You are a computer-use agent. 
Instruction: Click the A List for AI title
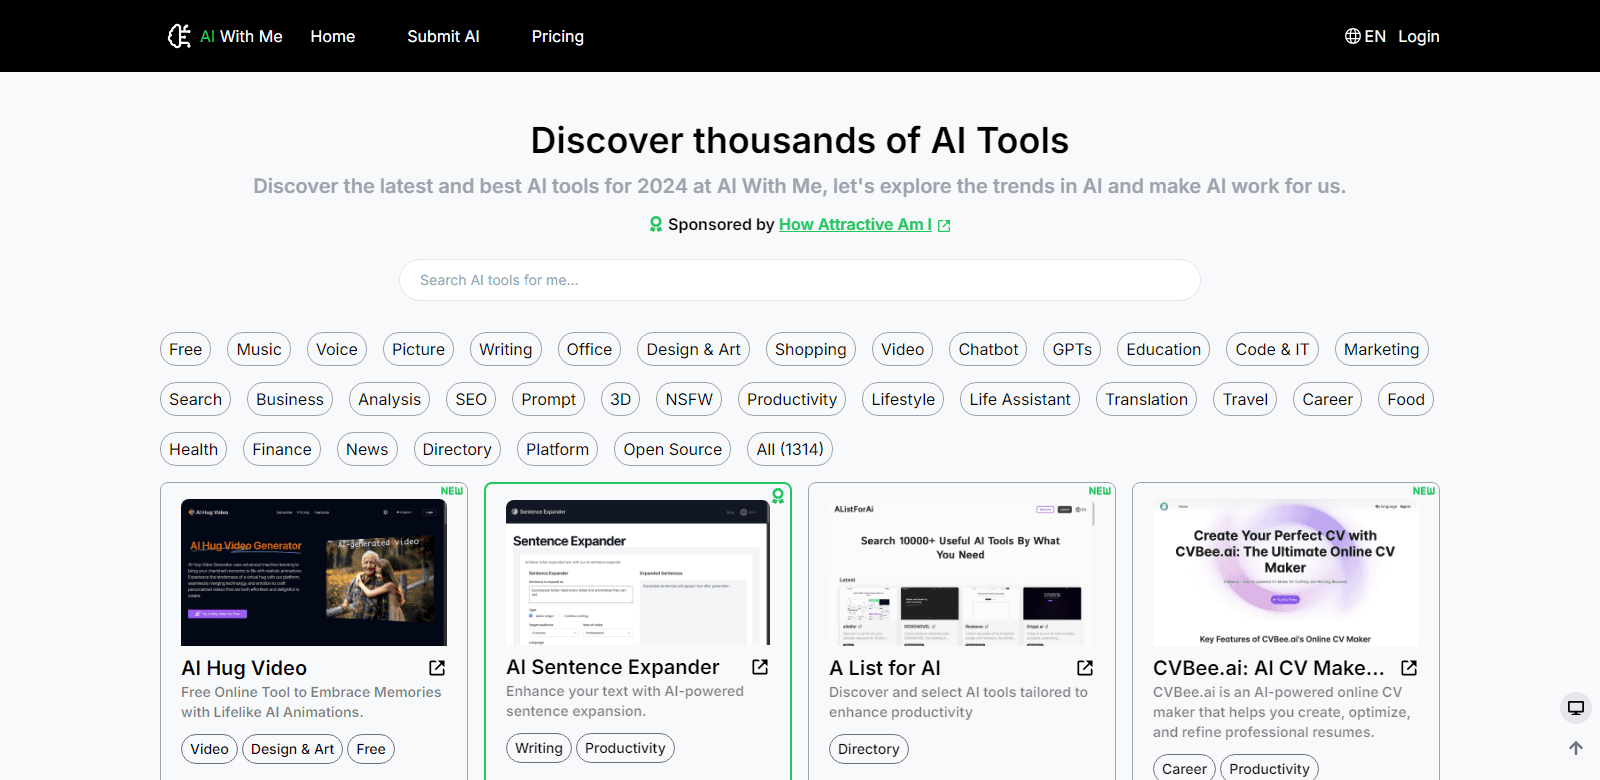(x=885, y=668)
